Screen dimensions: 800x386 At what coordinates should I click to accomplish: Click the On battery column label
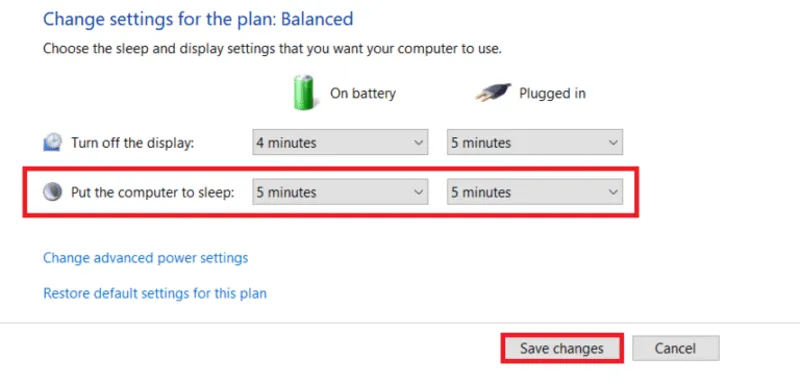coord(363,93)
